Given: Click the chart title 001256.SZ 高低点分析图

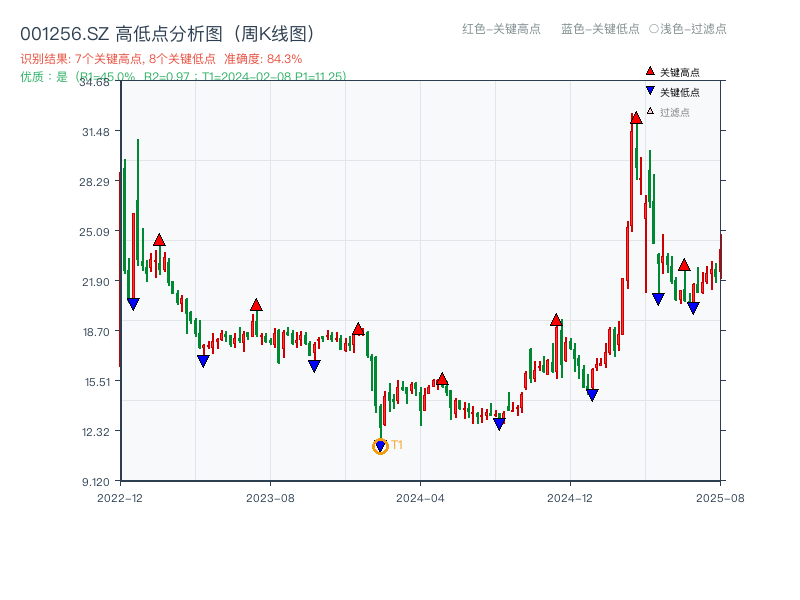Looking at the screenshot, I should (x=165, y=31).
